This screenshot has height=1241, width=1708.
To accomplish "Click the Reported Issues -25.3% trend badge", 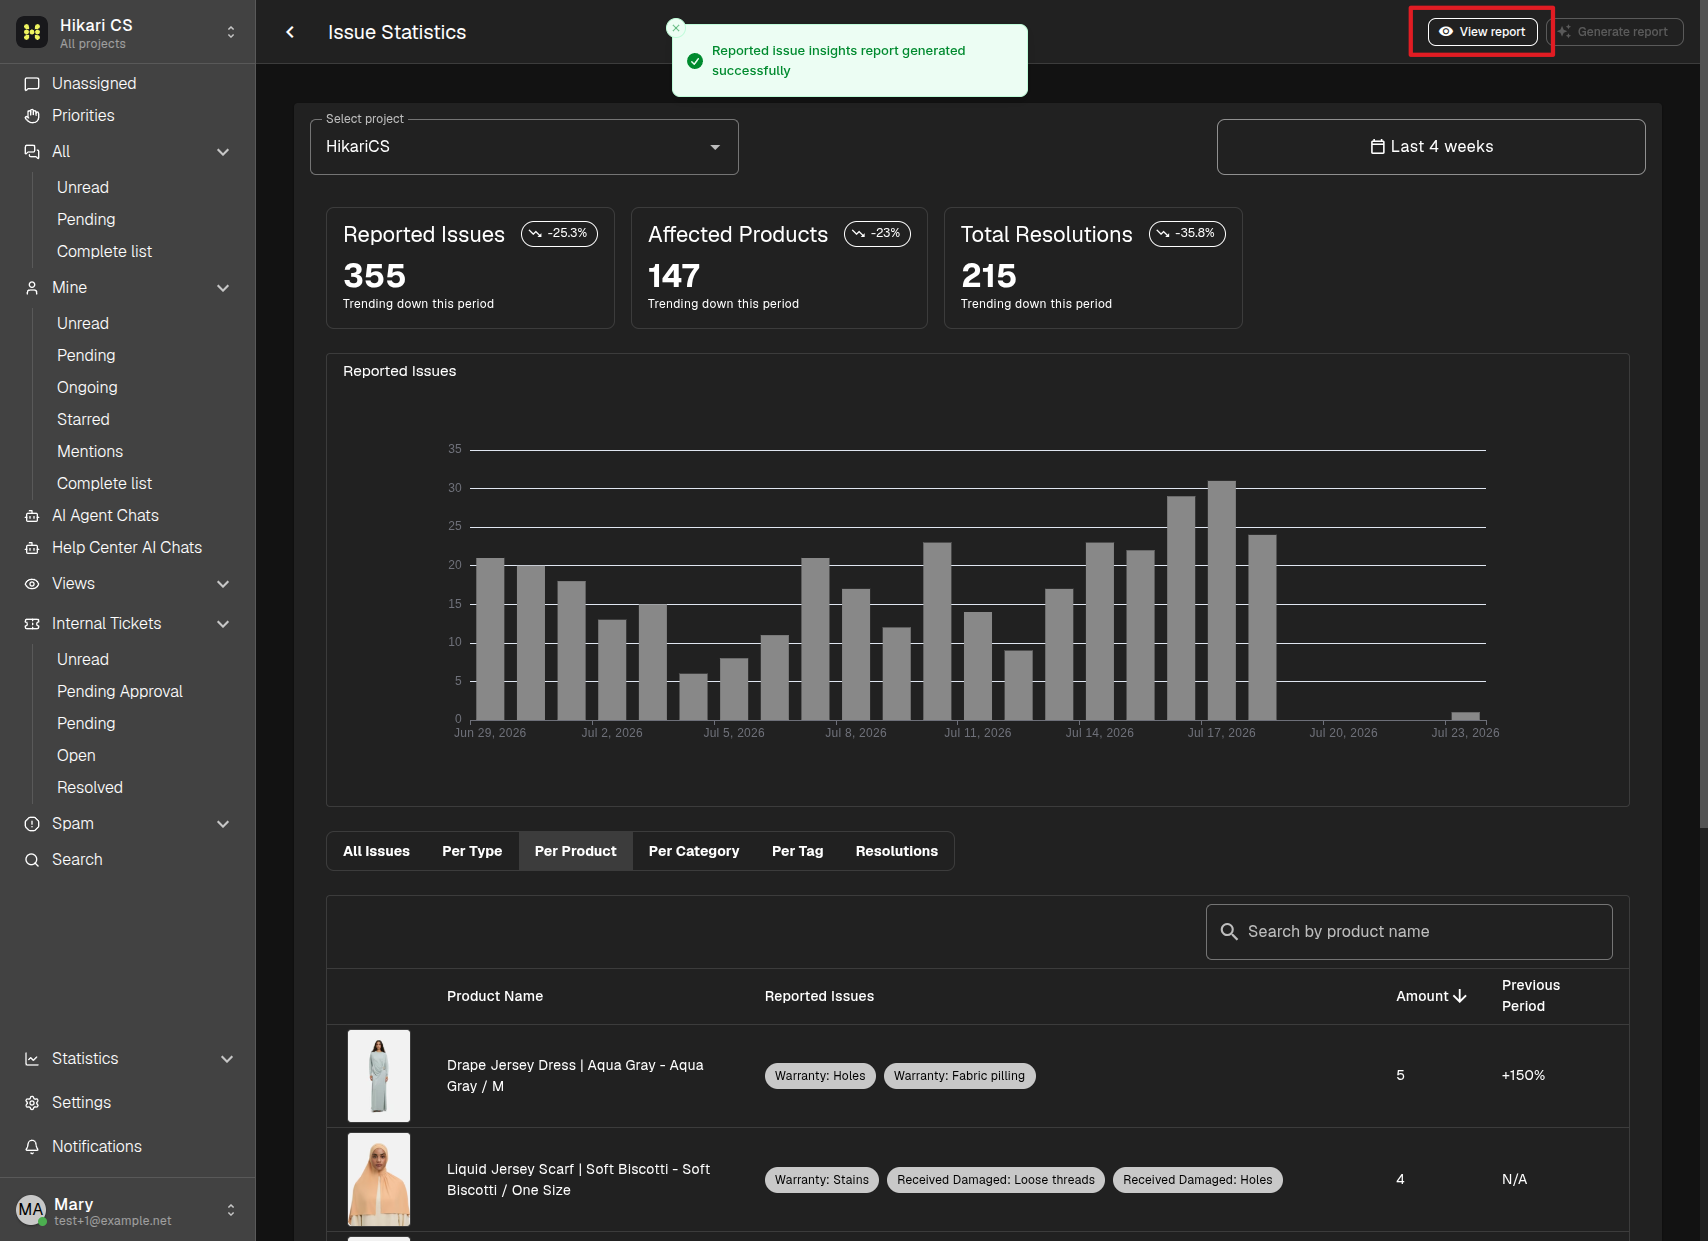I will tap(559, 234).
